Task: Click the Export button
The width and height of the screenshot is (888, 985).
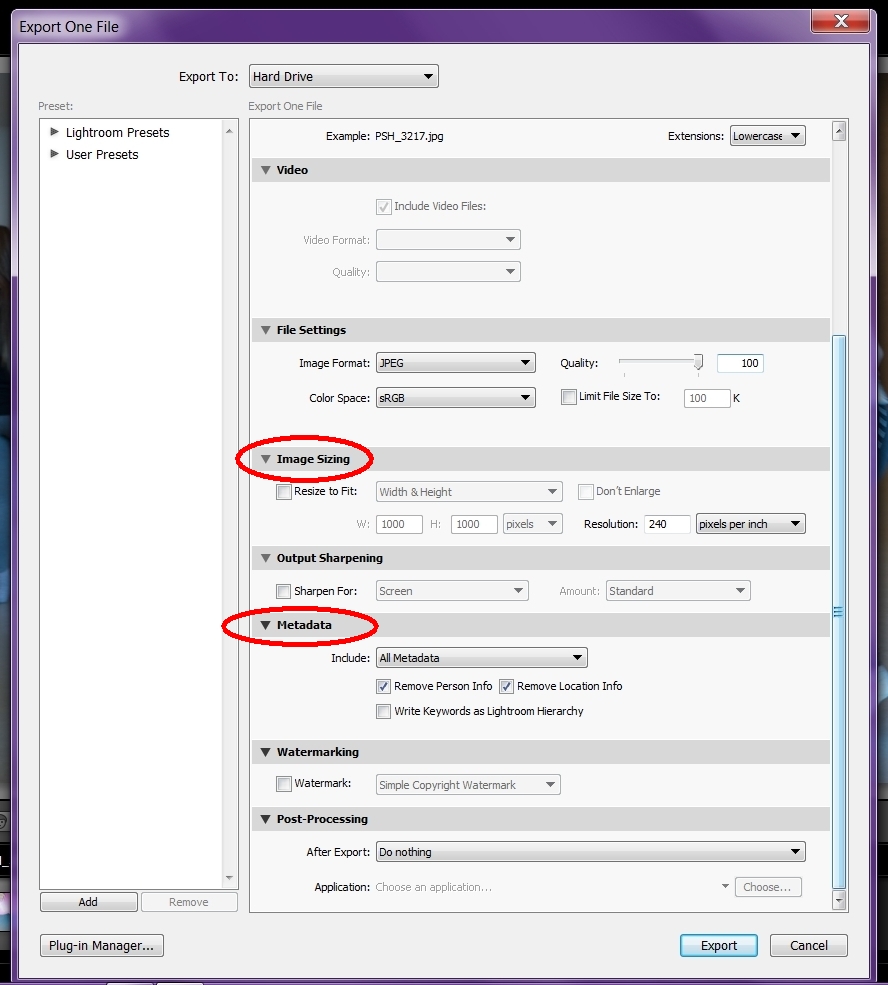Action: [x=718, y=945]
